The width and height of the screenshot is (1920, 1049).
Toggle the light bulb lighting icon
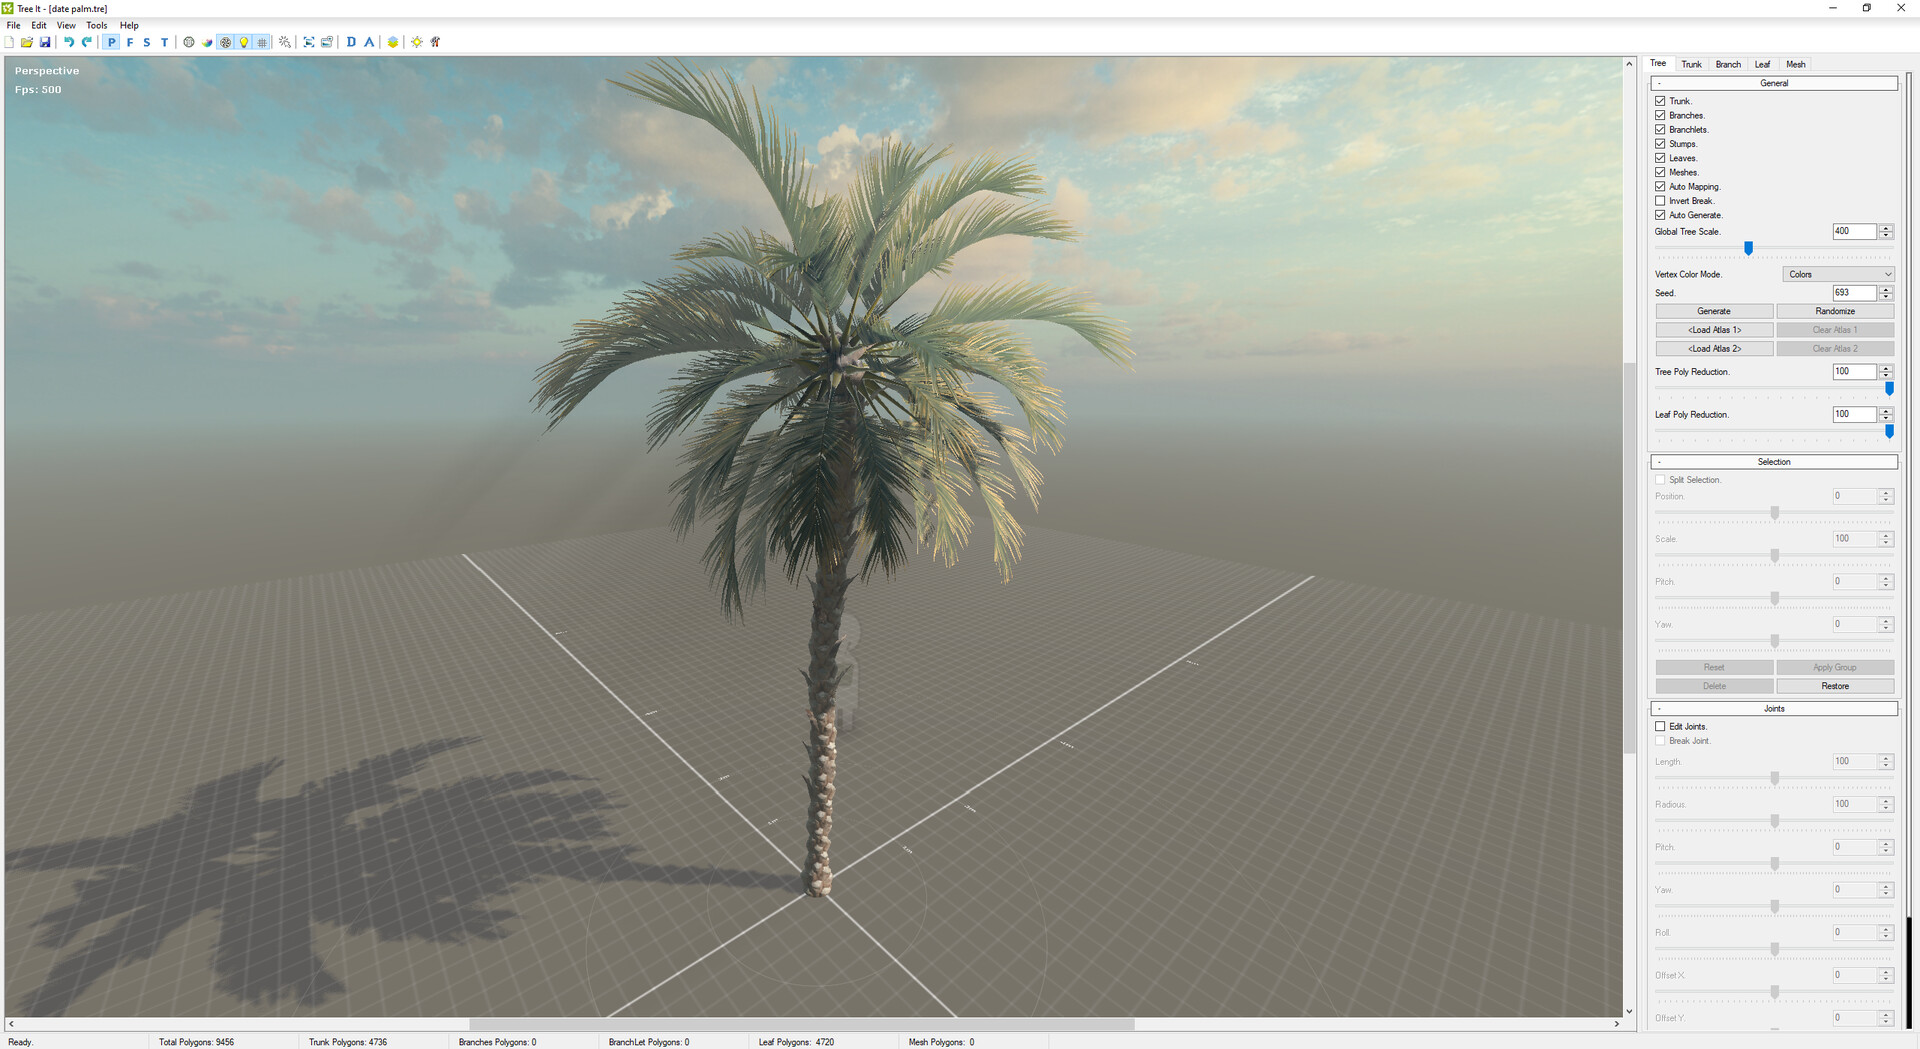[244, 42]
